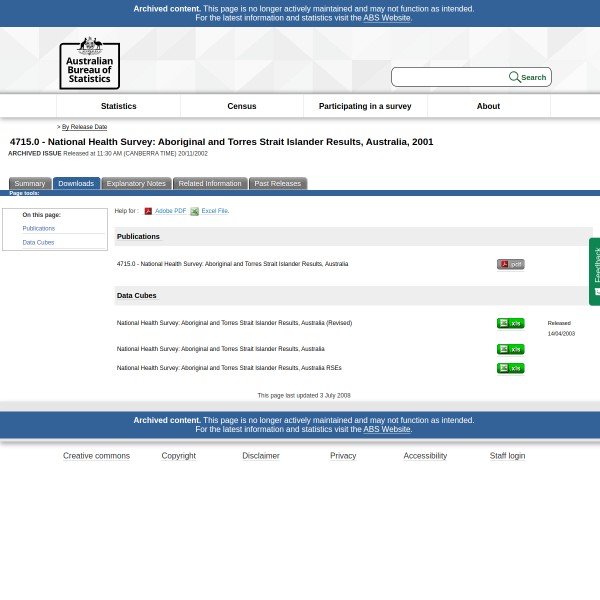
Task: Open the Past Releases tab
Action: point(277,183)
